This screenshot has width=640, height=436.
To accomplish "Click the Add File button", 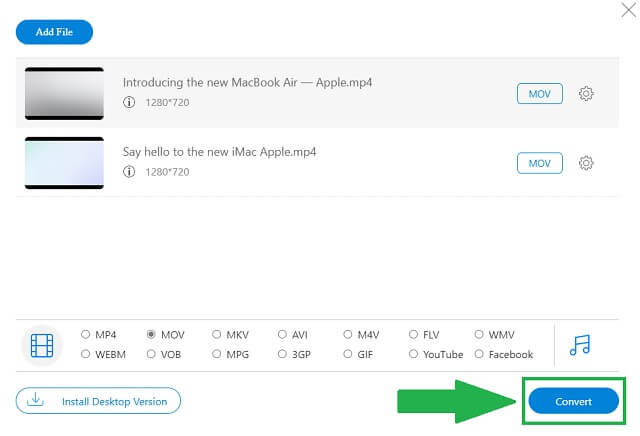I will [54, 32].
